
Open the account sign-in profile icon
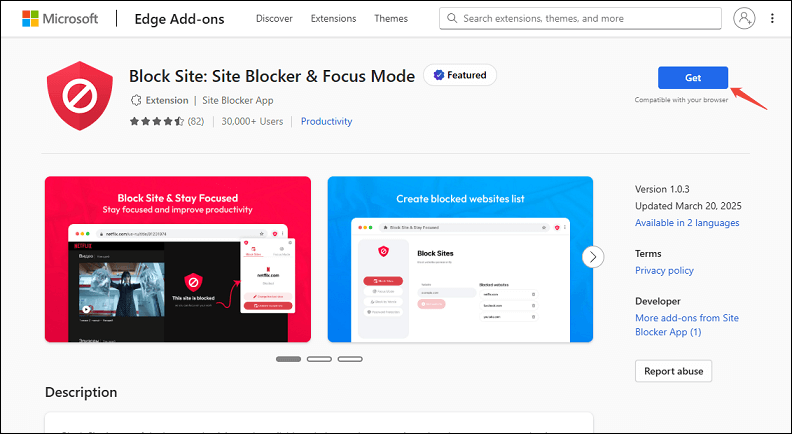click(744, 19)
